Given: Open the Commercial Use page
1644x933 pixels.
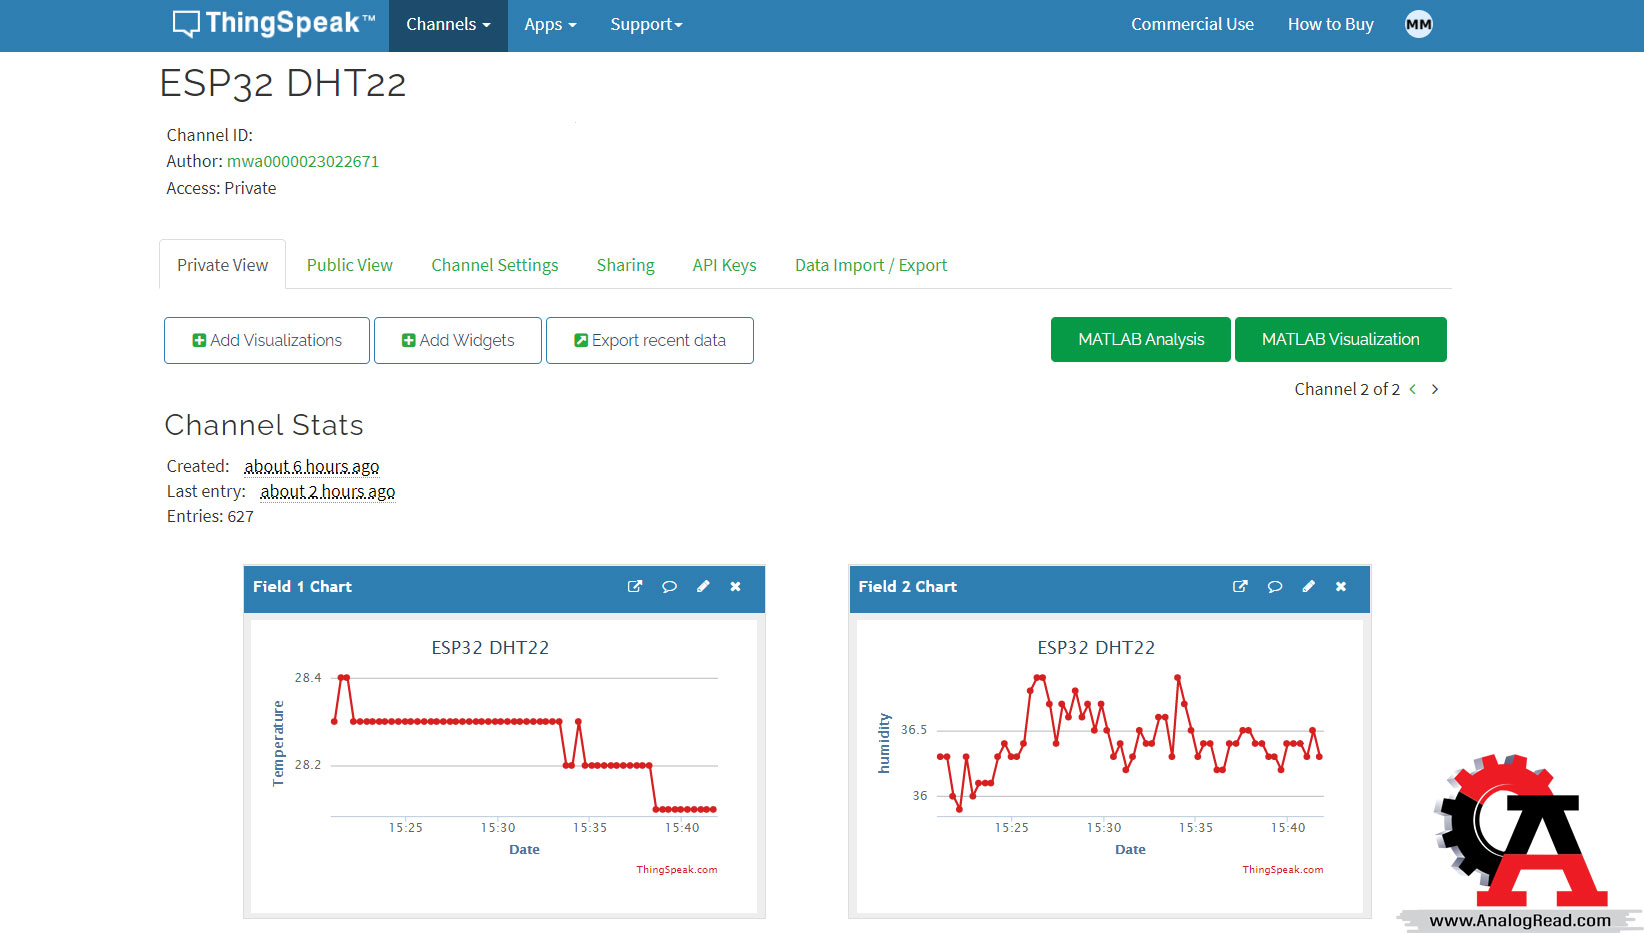Looking at the screenshot, I should coord(1192,25).
